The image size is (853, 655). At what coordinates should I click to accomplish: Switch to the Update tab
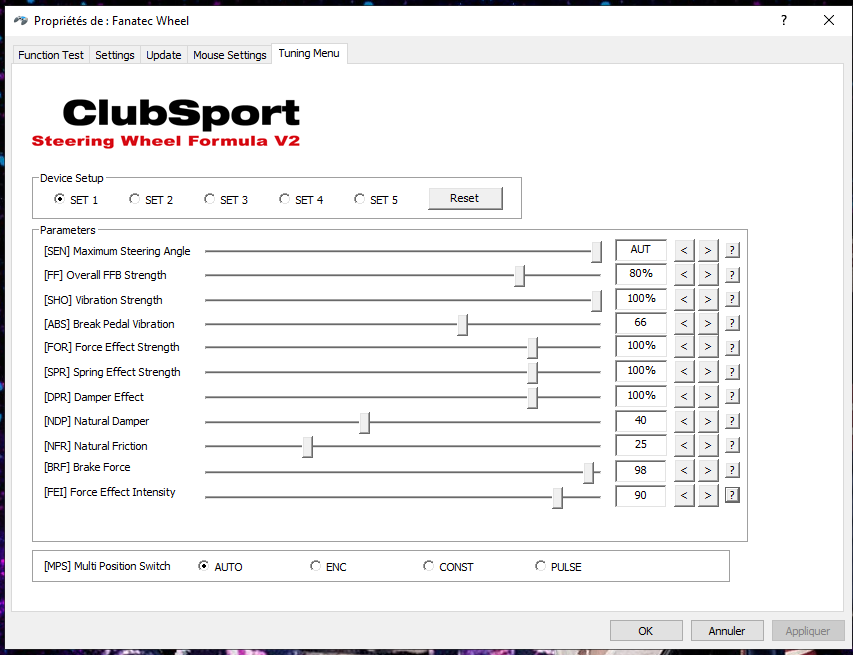pos(164,55)
